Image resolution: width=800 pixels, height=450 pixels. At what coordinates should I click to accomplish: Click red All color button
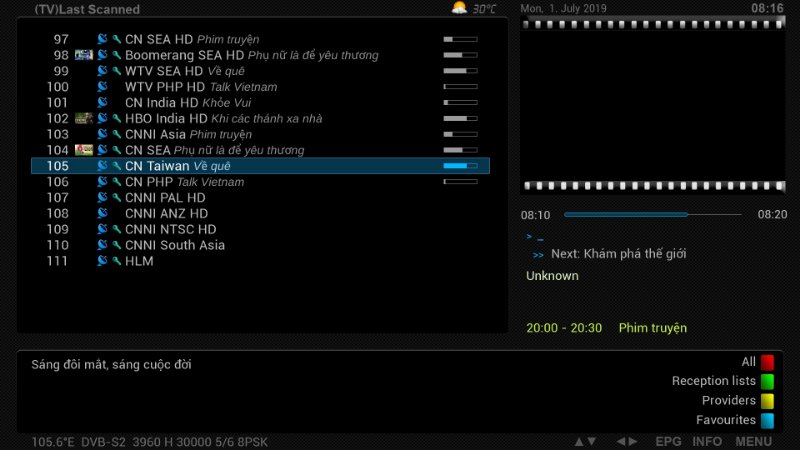767,362
